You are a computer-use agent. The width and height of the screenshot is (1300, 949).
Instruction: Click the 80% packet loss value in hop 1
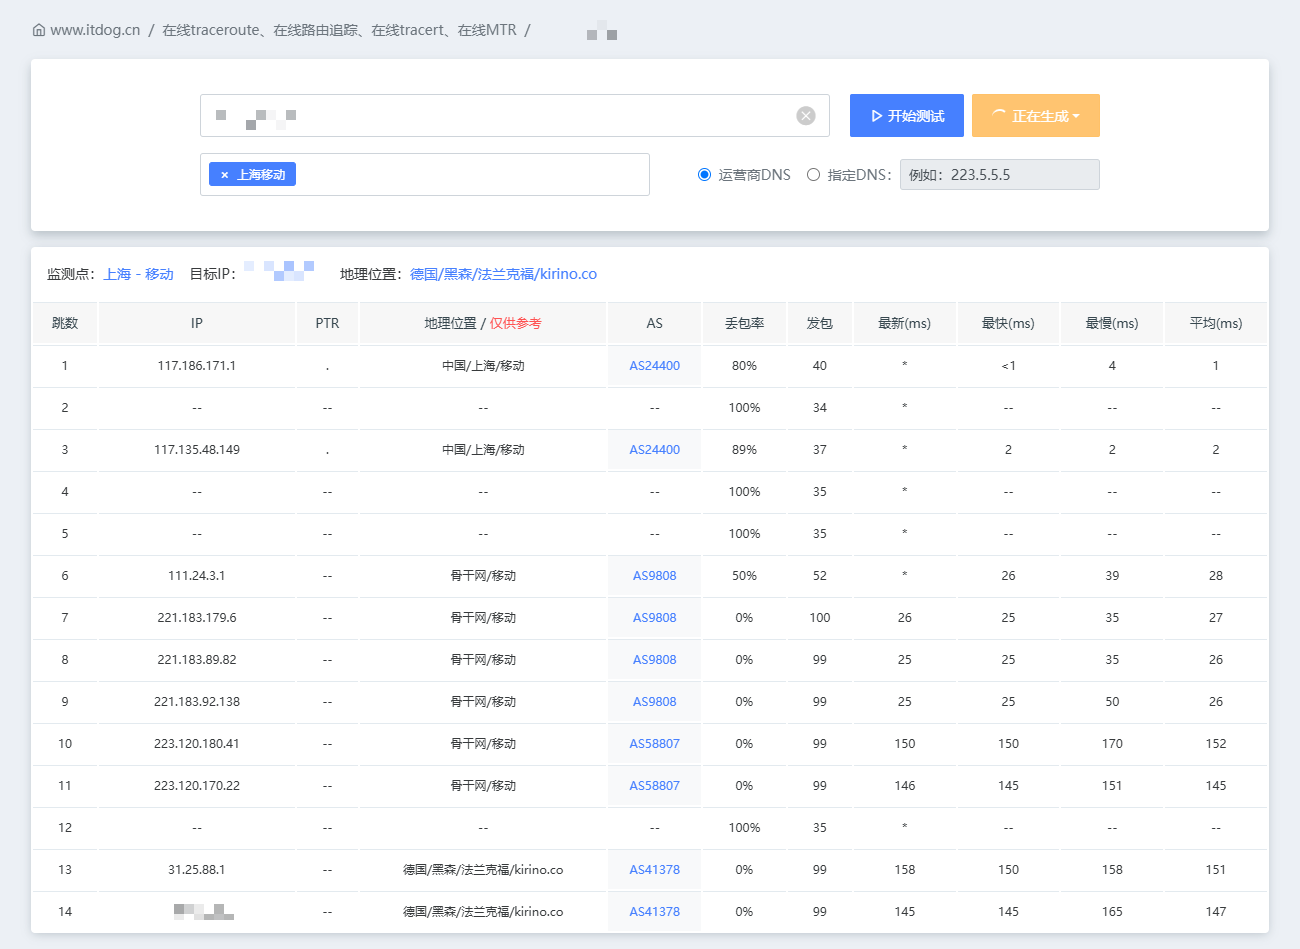click(745, 366)
